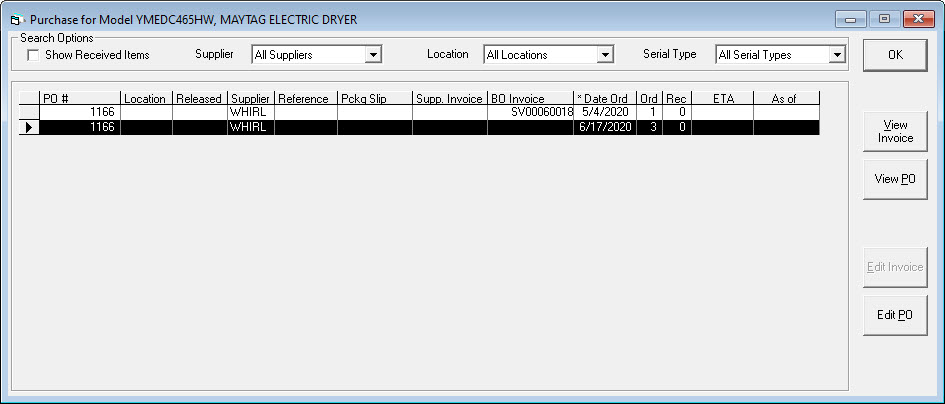
Task: Click the Pckg Slip column header
Action: [x=375, y=98]
